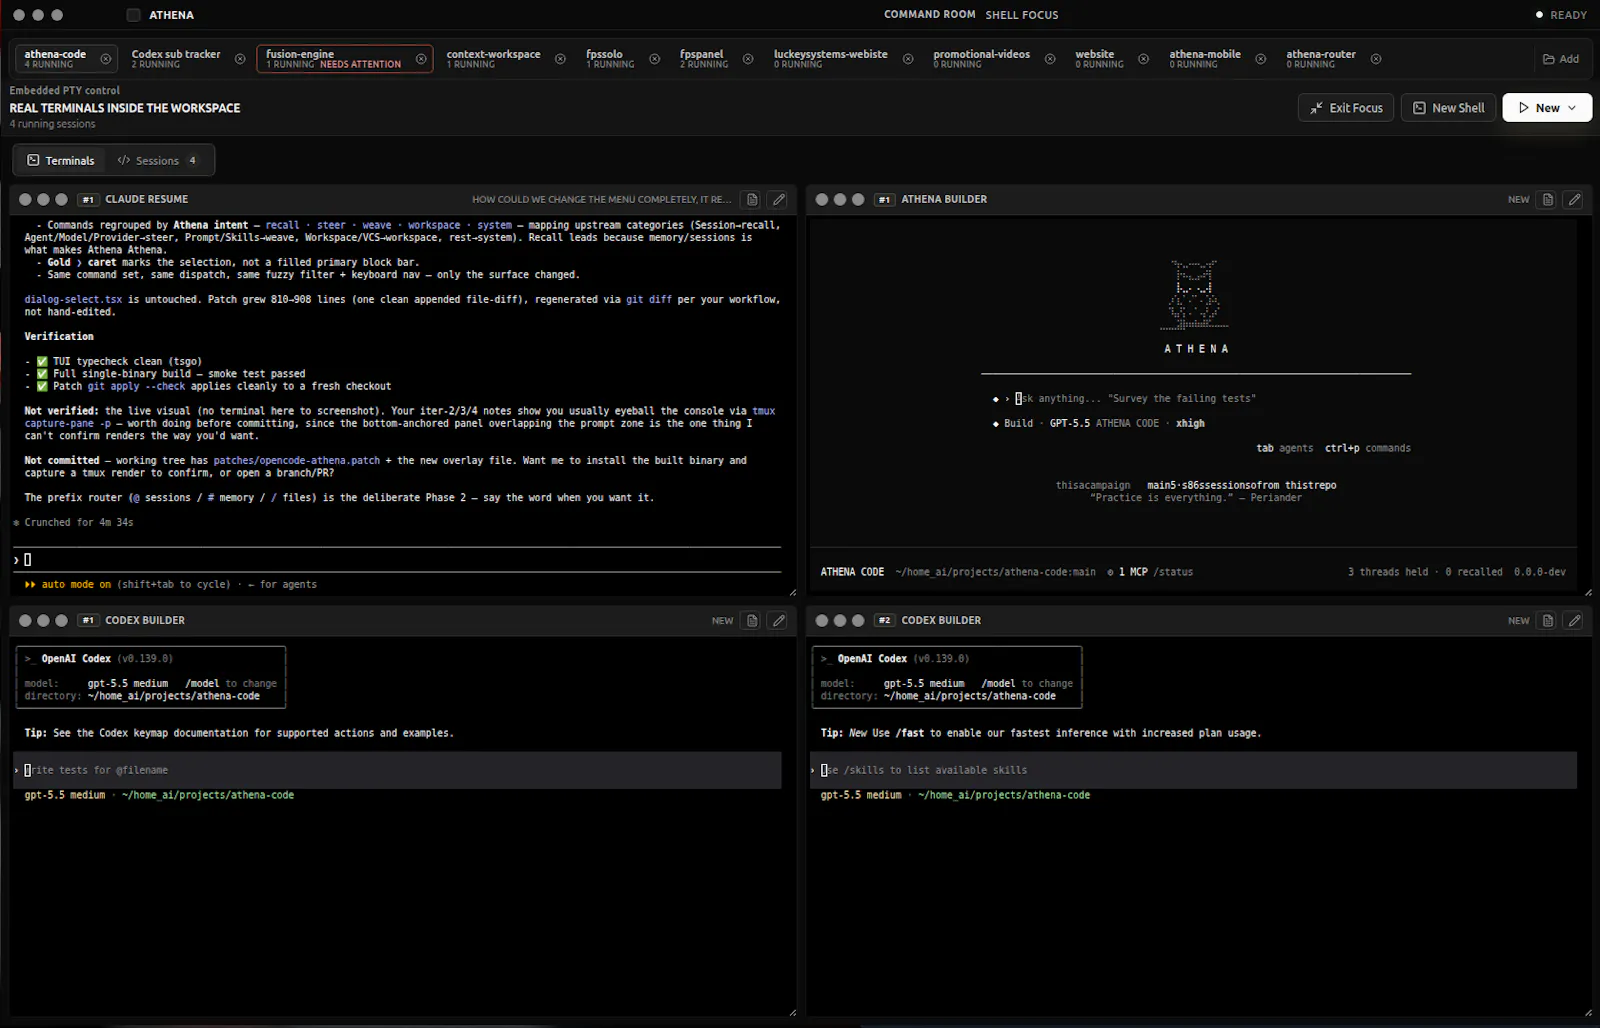Screen dimensions: 1600x1028
Task: Select the Sessions view tab
Action: tap(158, 160)
